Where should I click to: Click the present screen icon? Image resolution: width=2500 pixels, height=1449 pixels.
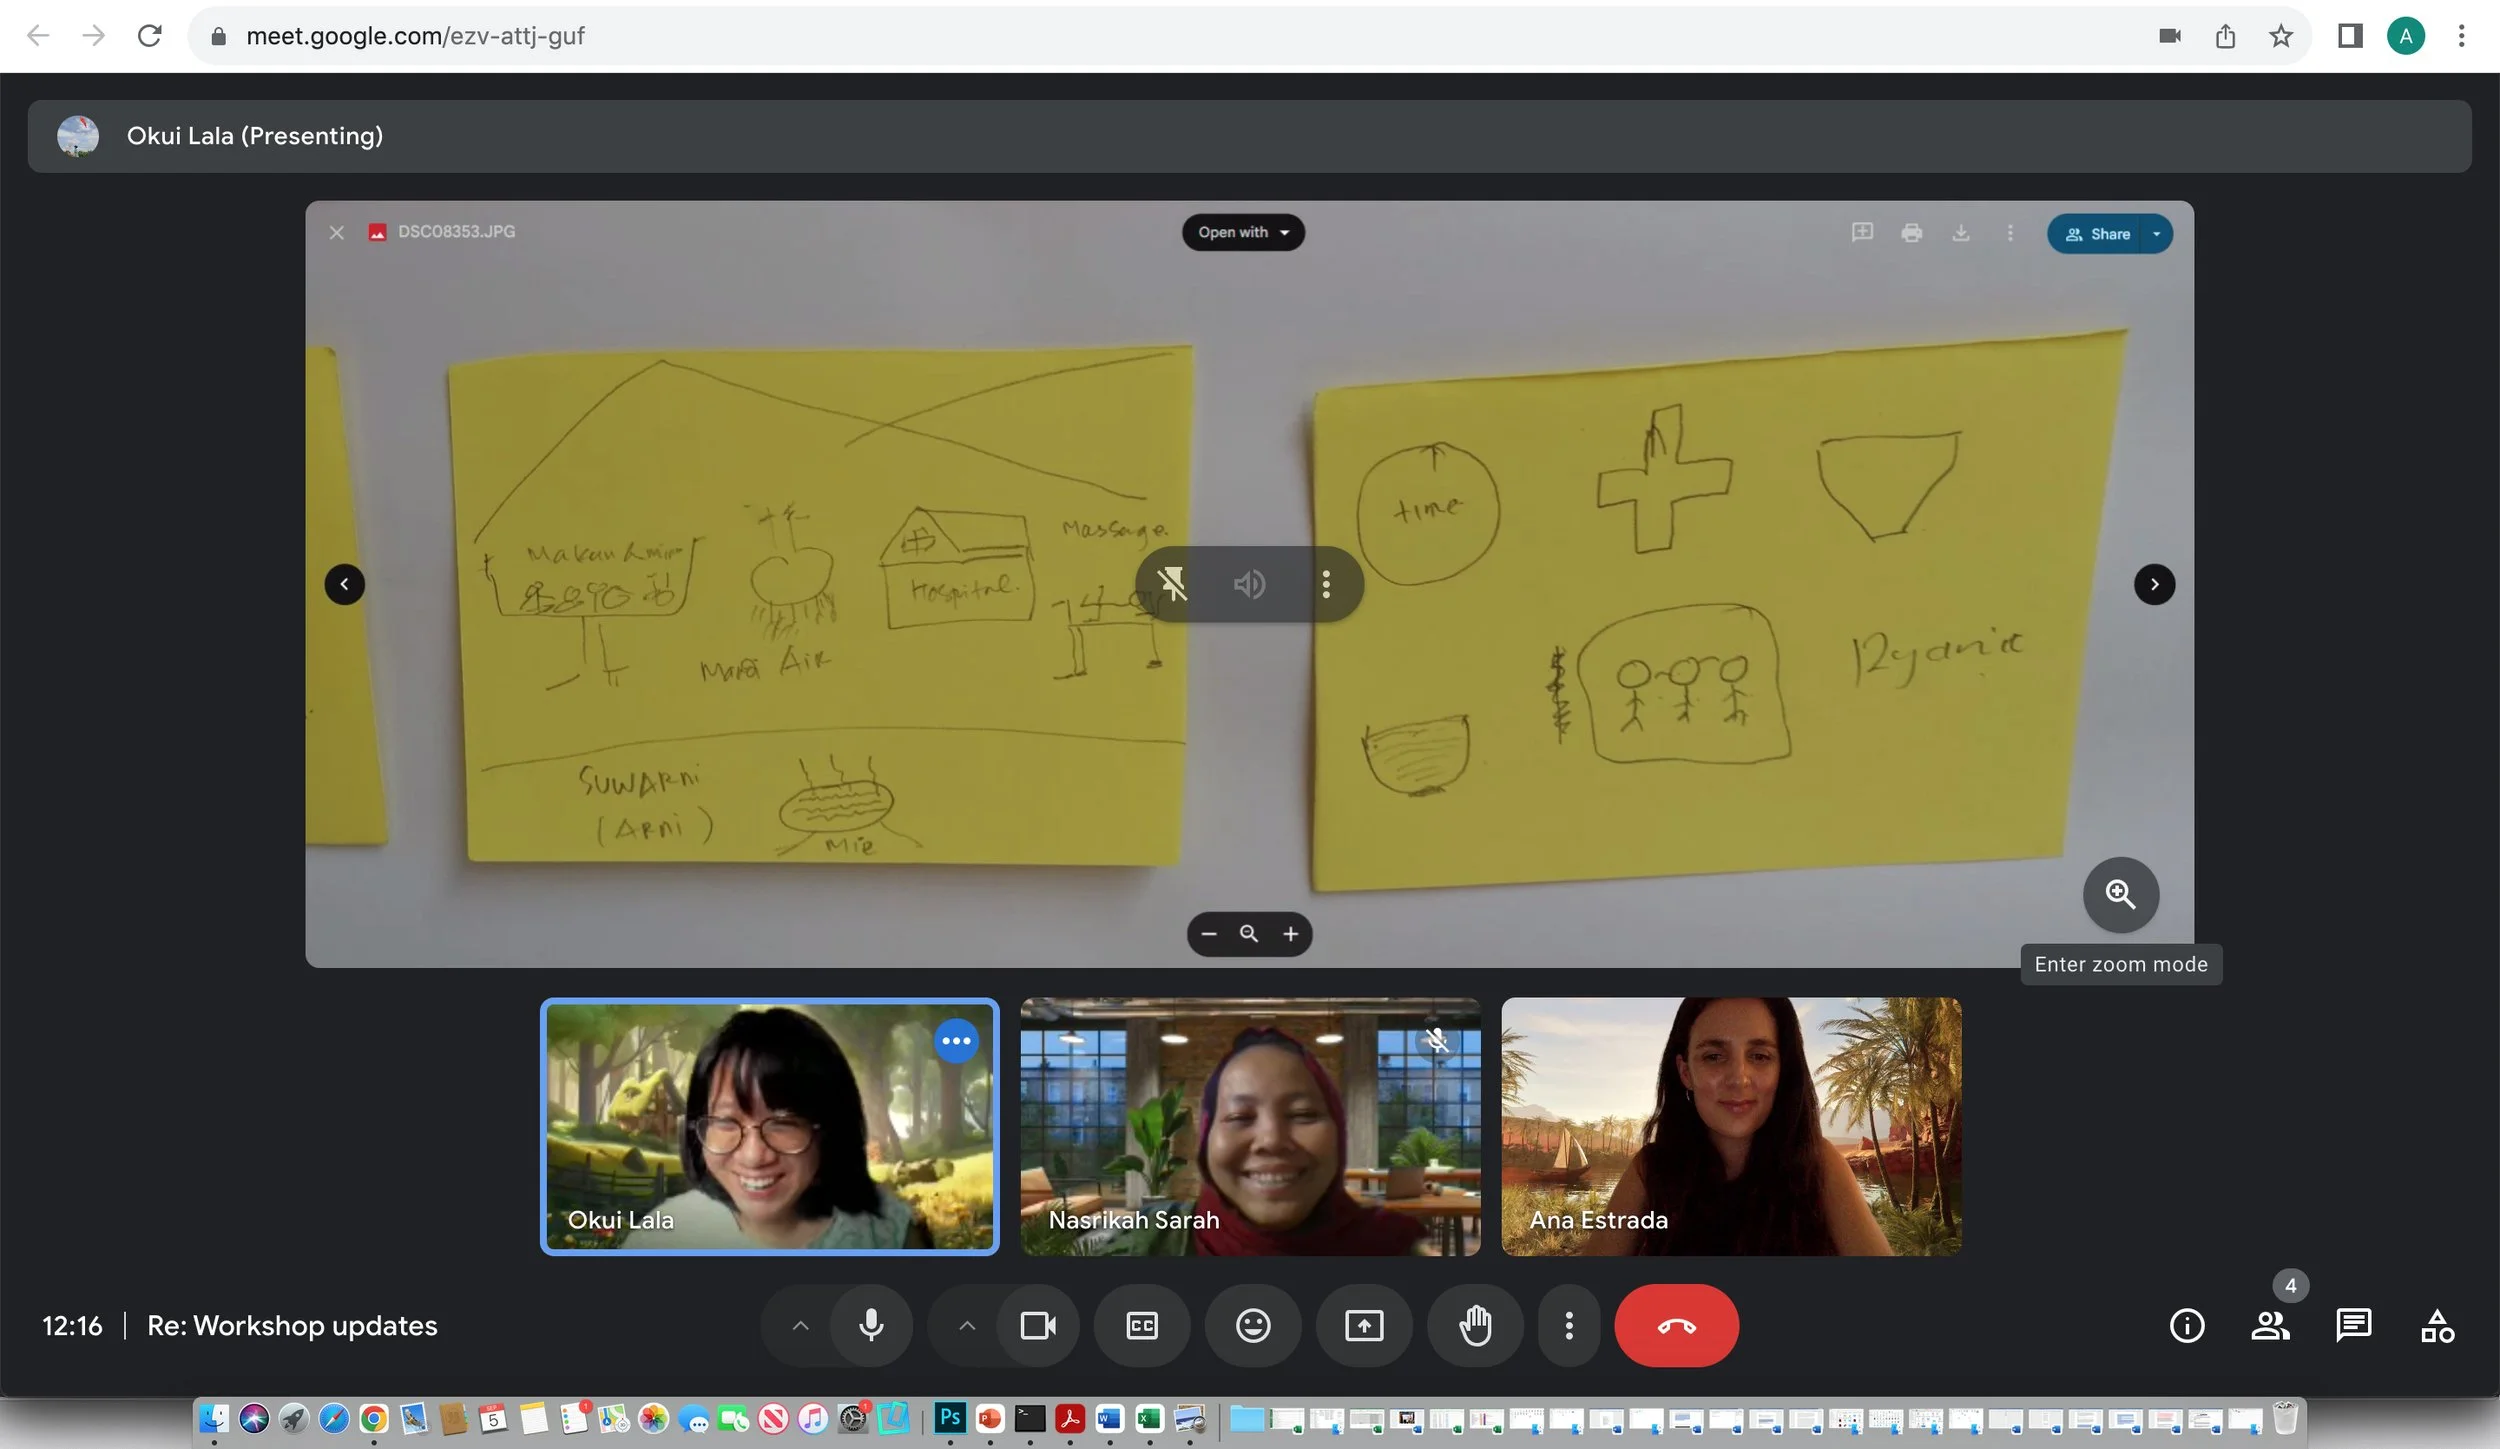tap(1364, 1326)
